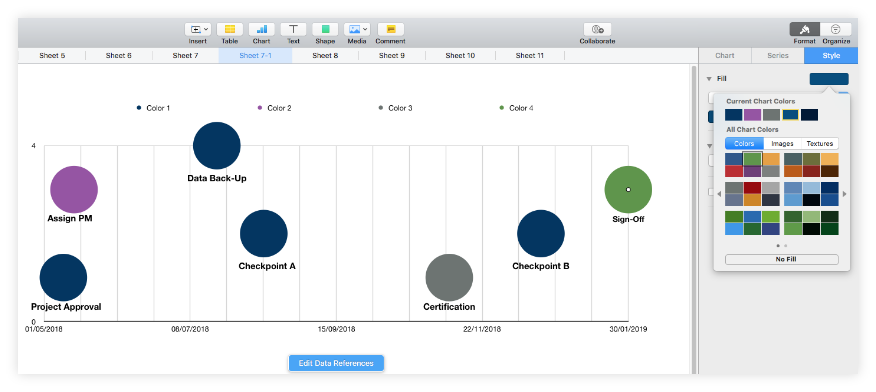Click Edit Data References button
The width and height of the screenshot is (876, 392).
point(336,363)
